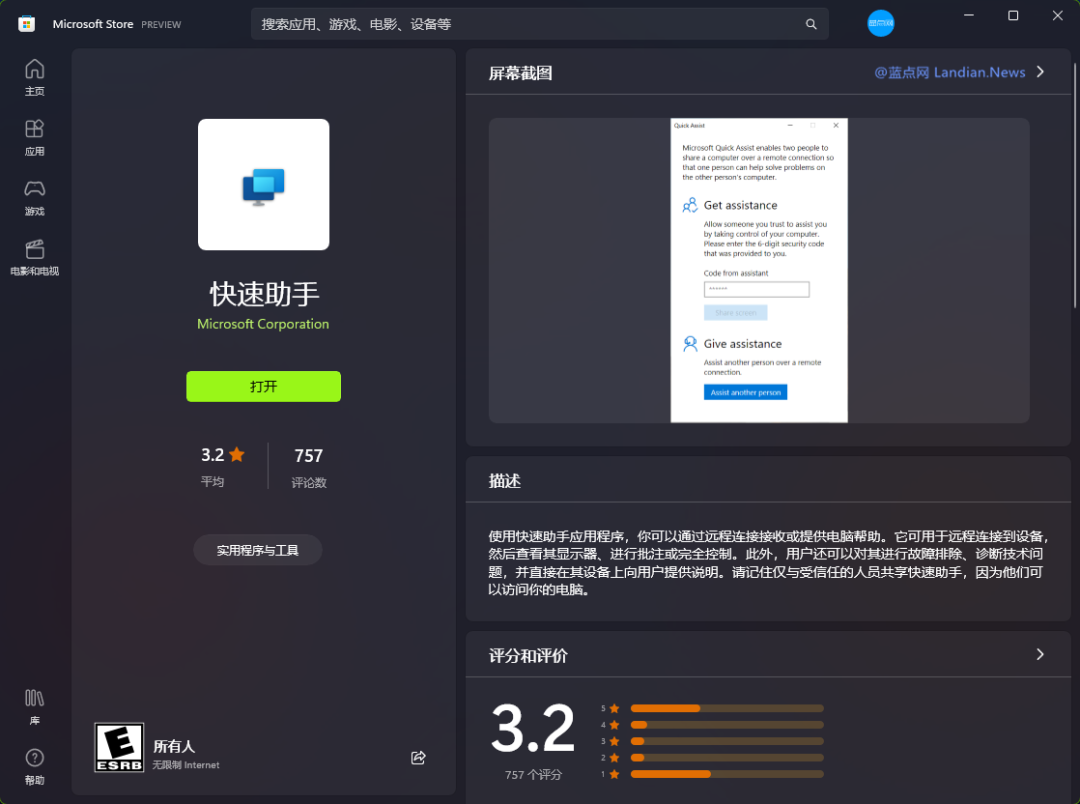Open the Library (库) page
The height and width of the screenshot is (804, 1080).
click(x=34, y=707)
